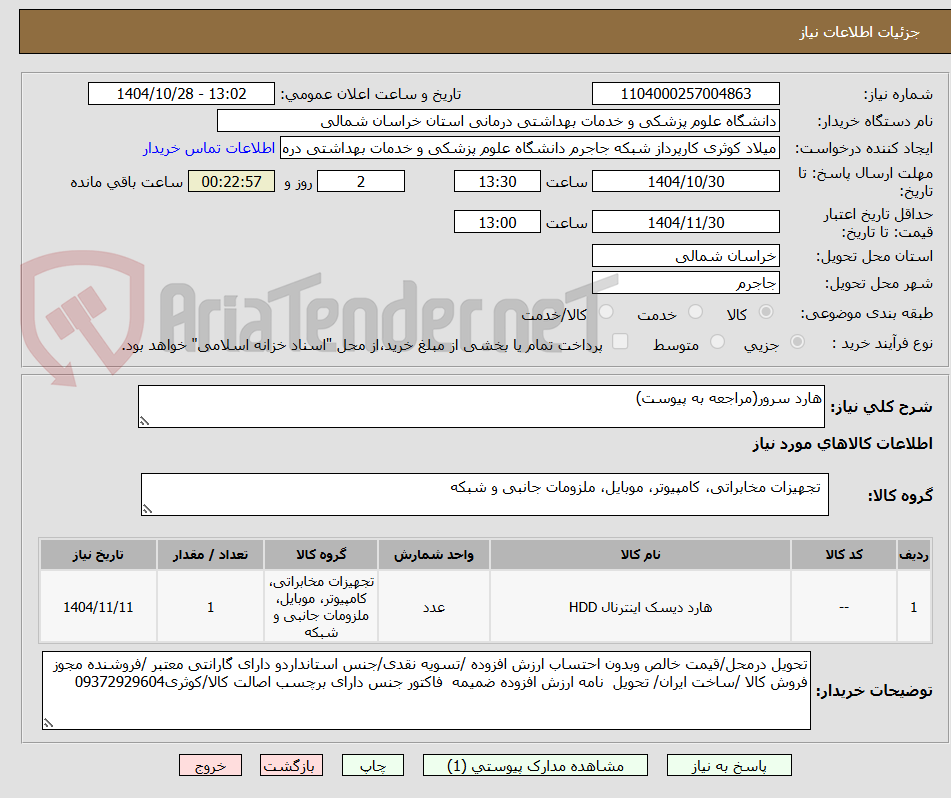Viewport: 951px width, 798px height.
Task: Click the need date 1404/11/11 cell
Action: tap(98, 607)
